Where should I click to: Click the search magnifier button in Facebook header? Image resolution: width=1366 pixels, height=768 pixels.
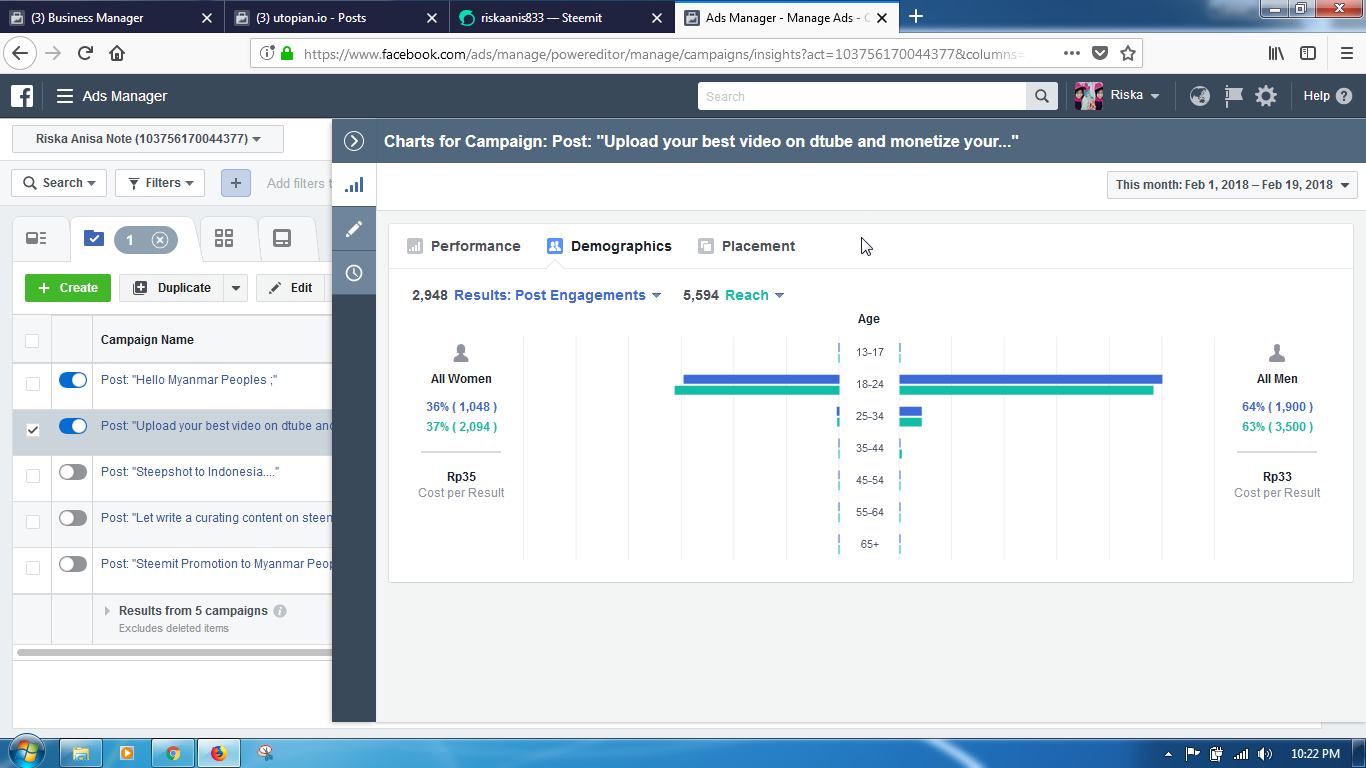click(1041, 96)
